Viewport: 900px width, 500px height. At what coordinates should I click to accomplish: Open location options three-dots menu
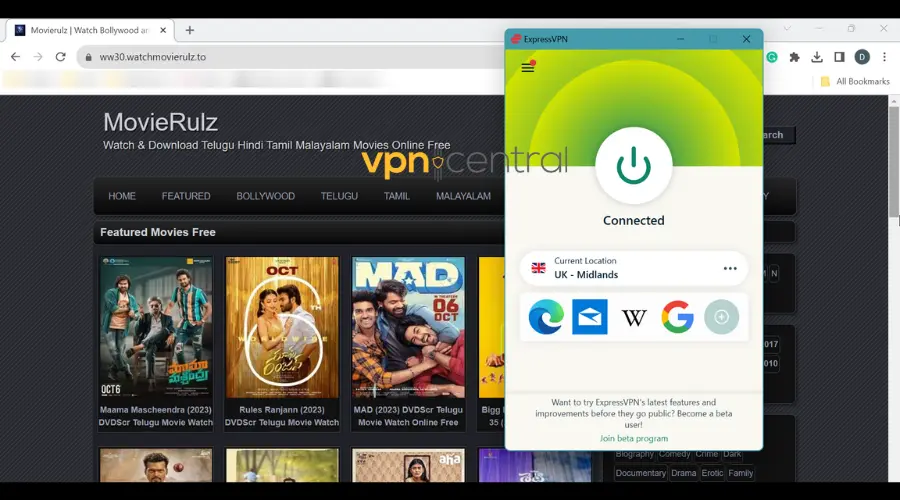pyautogui.click(x=730, y=268)
